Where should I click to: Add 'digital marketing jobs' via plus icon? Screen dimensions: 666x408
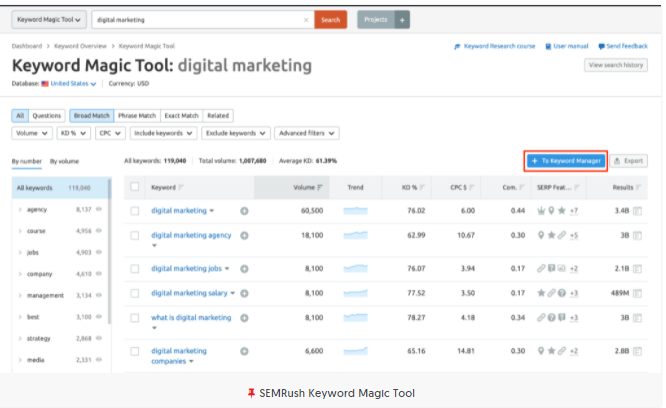tap(244, 269)
